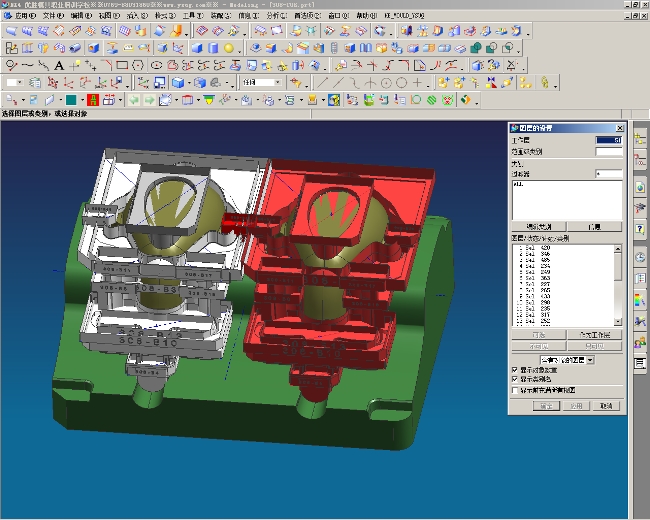Click the layer list scrollbar down arrow

pyautogui.click(x=618, y=322)
